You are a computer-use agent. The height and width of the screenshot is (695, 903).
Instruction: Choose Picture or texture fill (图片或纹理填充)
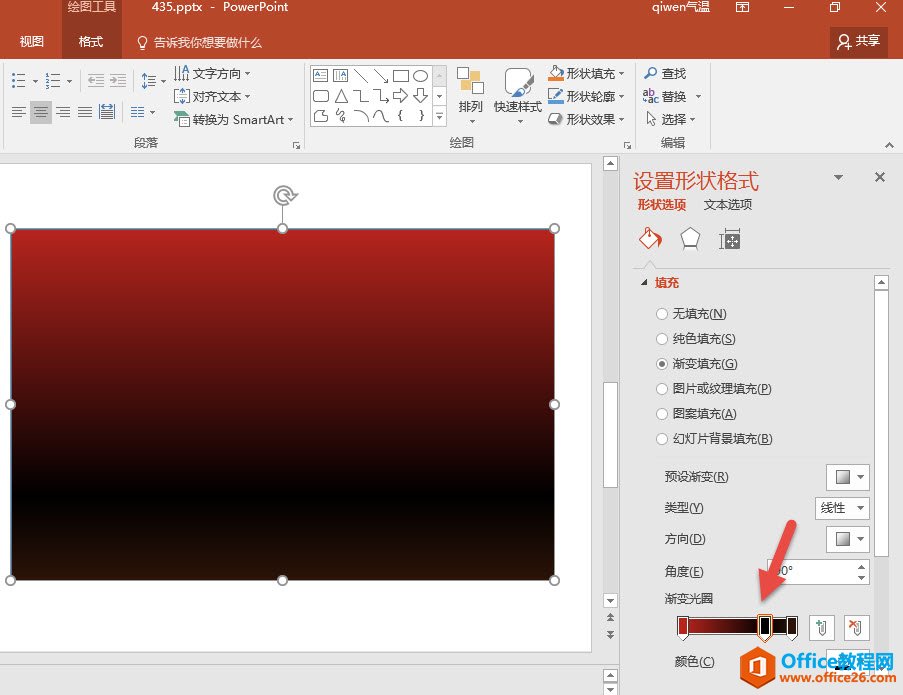(x=662, y=389)
